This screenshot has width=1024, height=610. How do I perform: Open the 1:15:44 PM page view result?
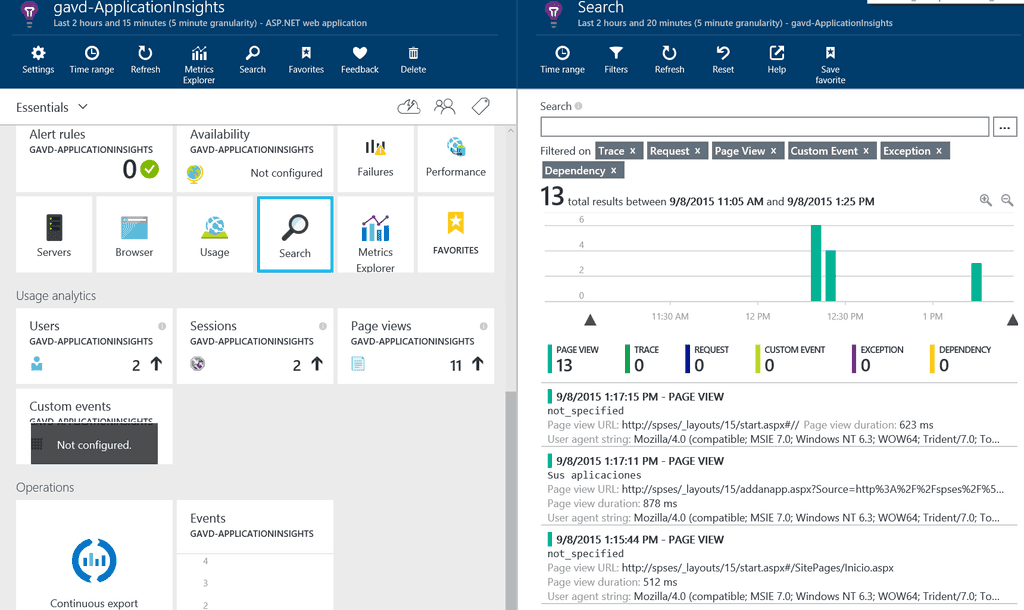(x=779, y=568)
